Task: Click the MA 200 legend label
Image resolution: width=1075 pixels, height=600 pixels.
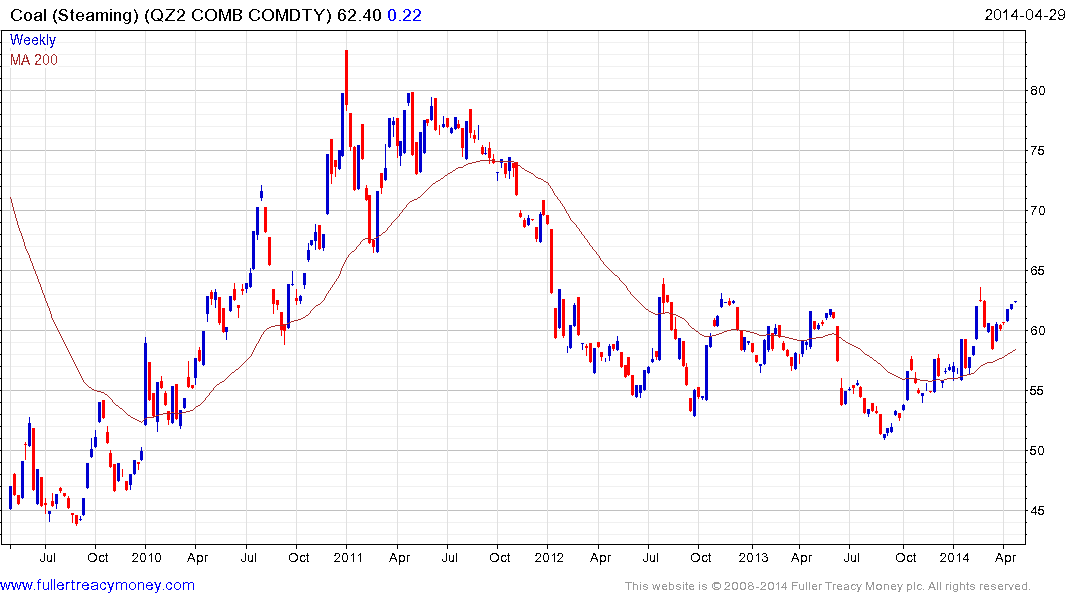Action: [34, 60]
